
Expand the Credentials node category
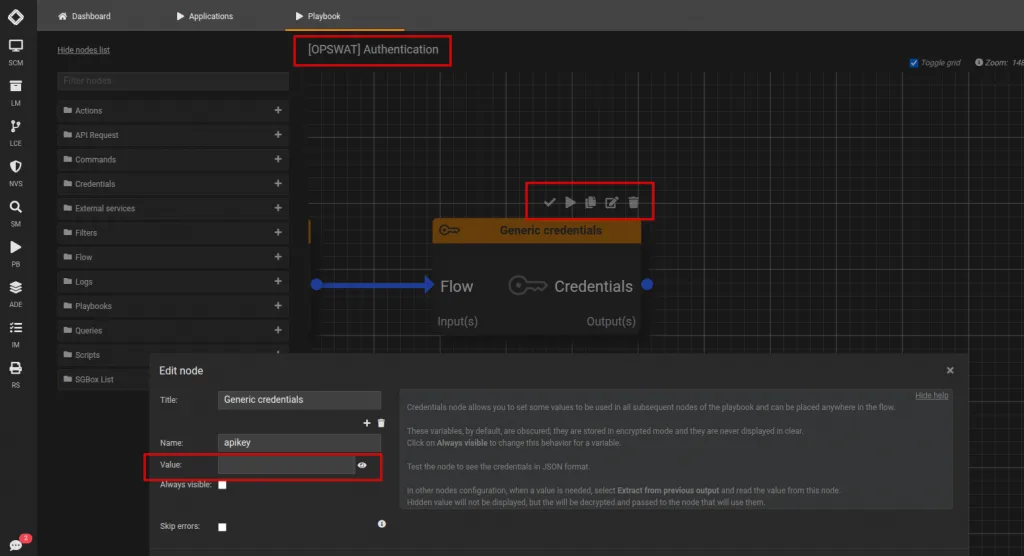(x=278, y=184)
